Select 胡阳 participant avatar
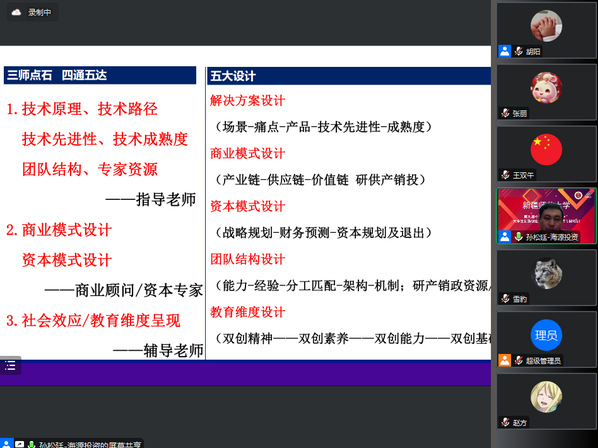 tap(546, 26)
